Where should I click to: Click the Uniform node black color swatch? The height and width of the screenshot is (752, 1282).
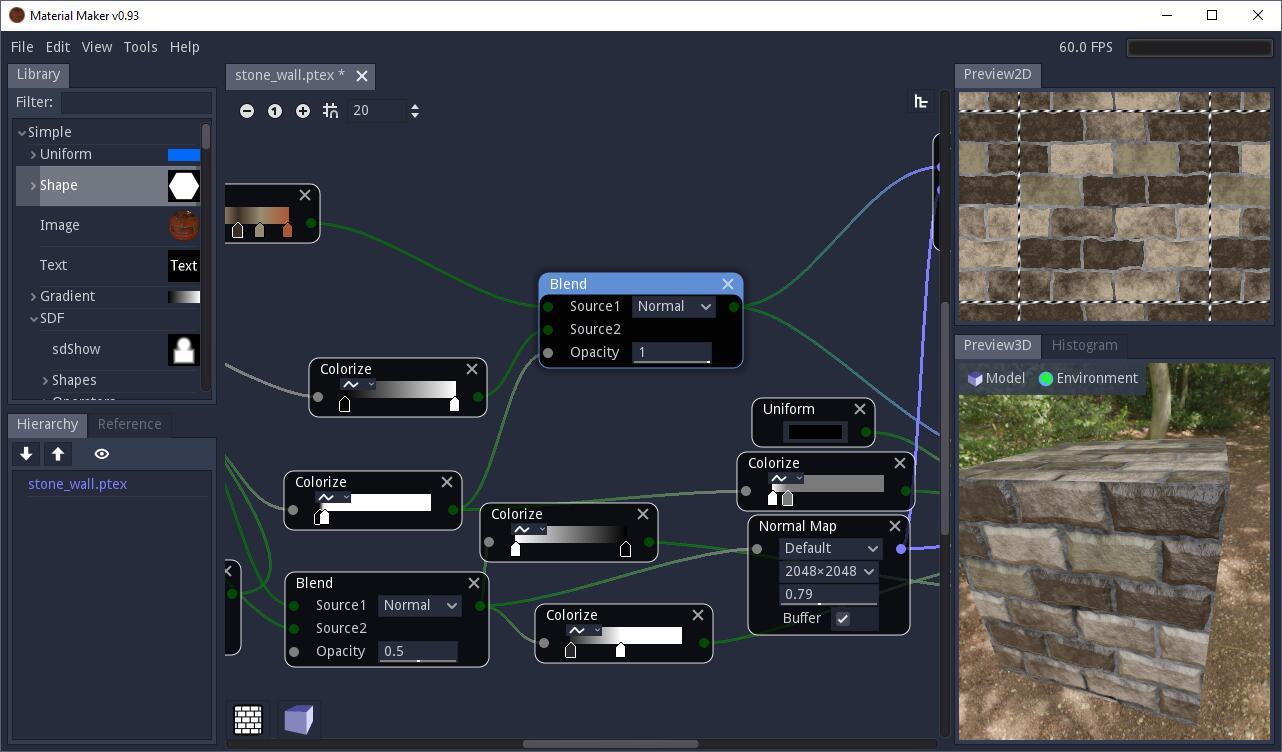pos(815,433)
